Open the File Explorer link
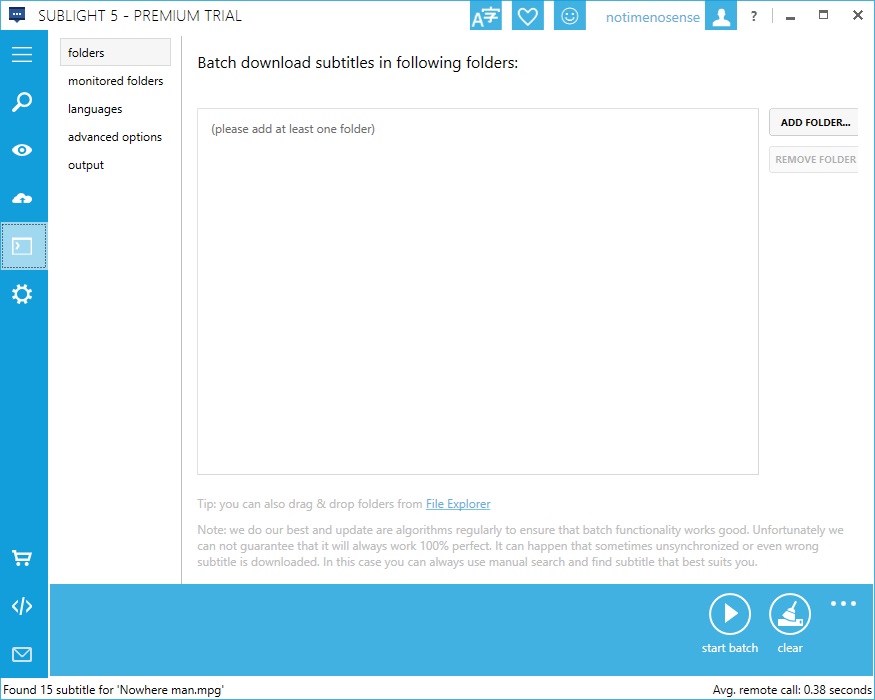875x700 pixels. (458, 504)
